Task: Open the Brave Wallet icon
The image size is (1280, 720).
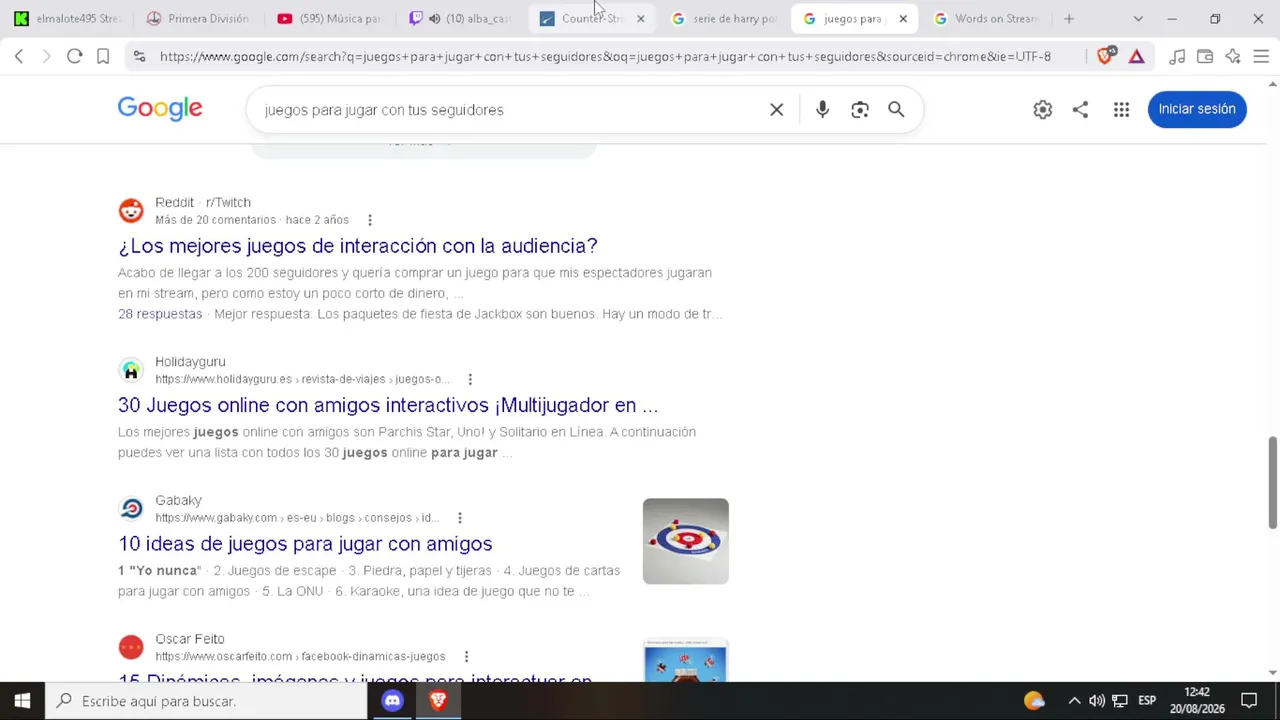Action: (x=1205, y=57)
